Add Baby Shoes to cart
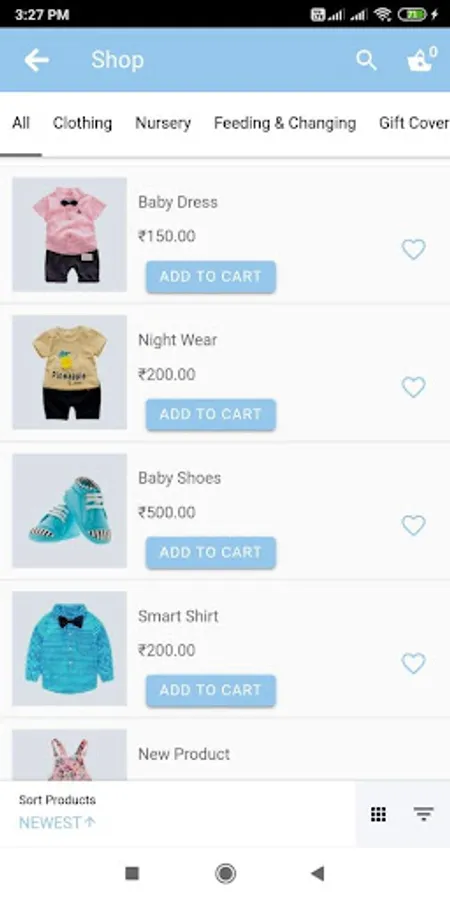Viewport: 450px width, 900px height. (211, 552)
